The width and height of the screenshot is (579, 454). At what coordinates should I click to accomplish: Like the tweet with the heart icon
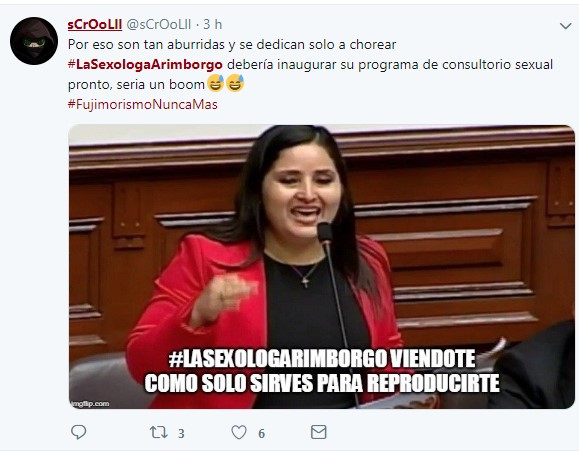click(x=239, y=432)
